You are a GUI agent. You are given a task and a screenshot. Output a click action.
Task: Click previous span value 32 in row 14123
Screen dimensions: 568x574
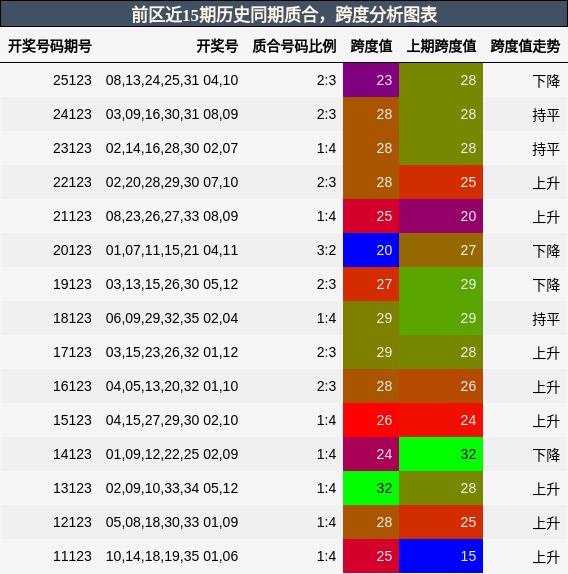[441, 454]
